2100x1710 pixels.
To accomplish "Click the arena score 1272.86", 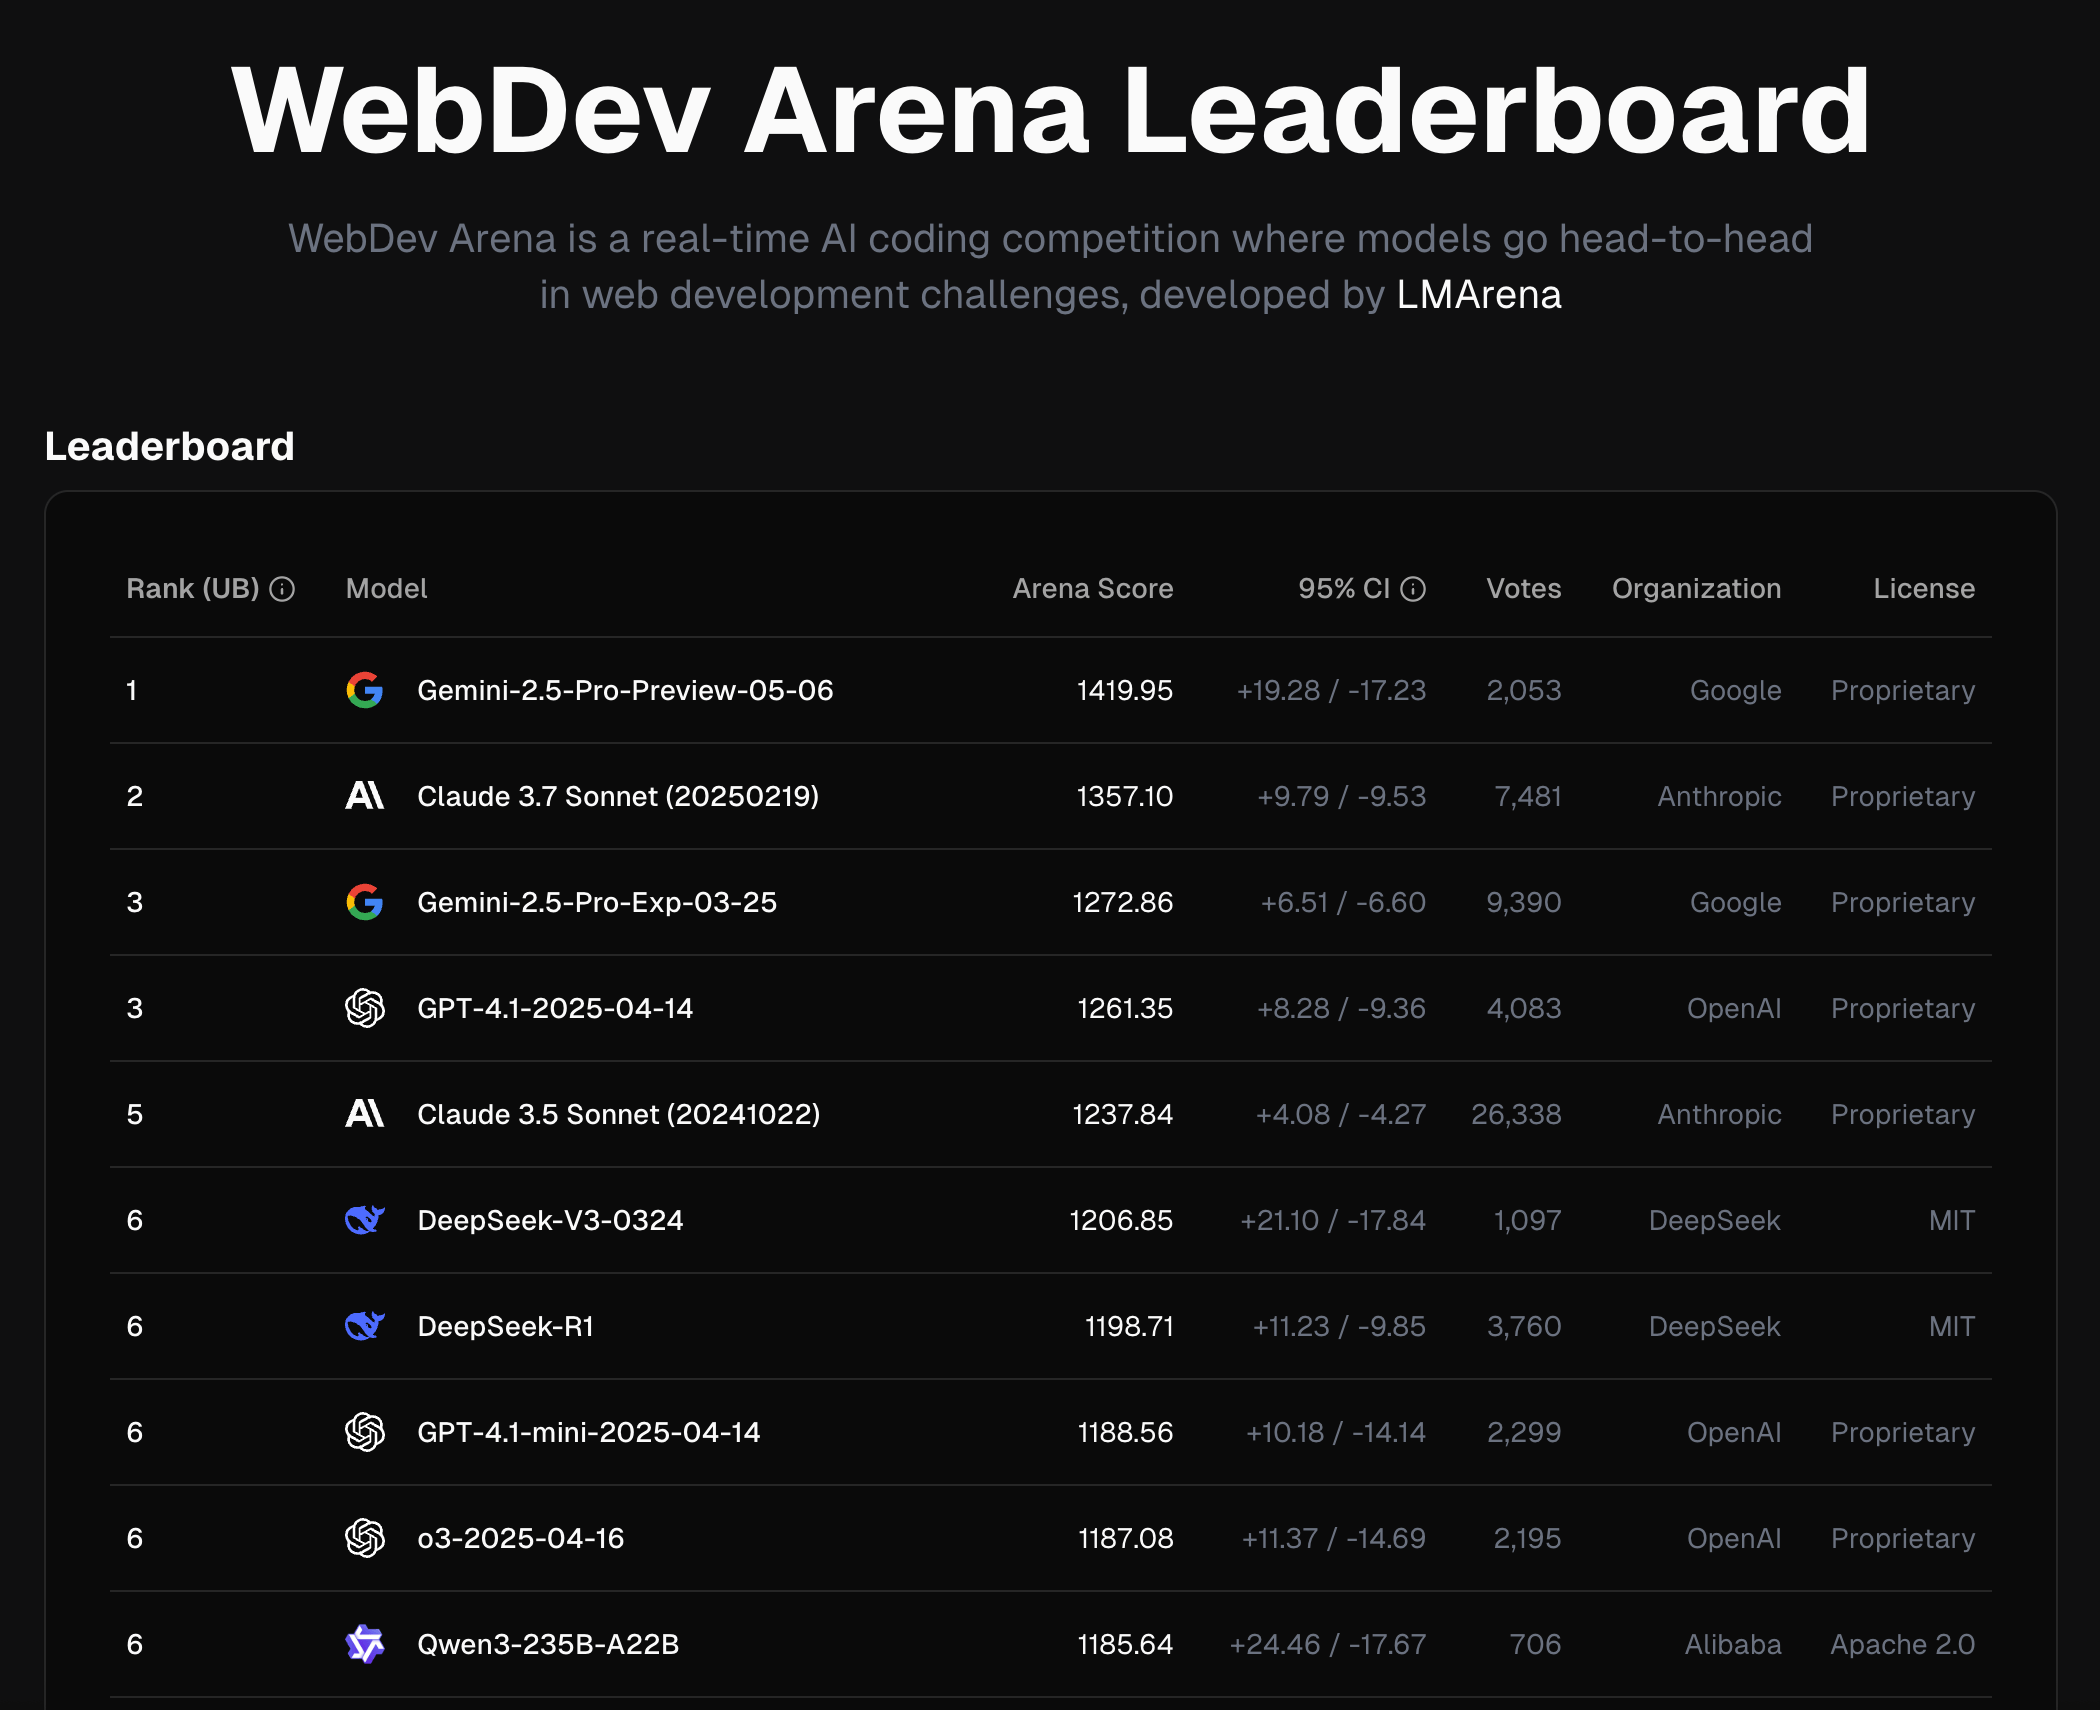I will 1123,902.
